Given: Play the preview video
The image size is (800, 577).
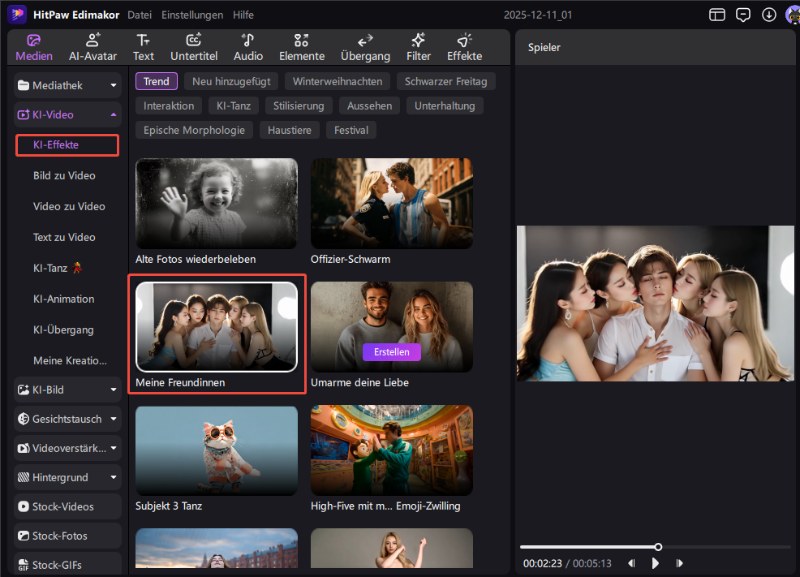Looking at the screenshot, I should [656, 564].
